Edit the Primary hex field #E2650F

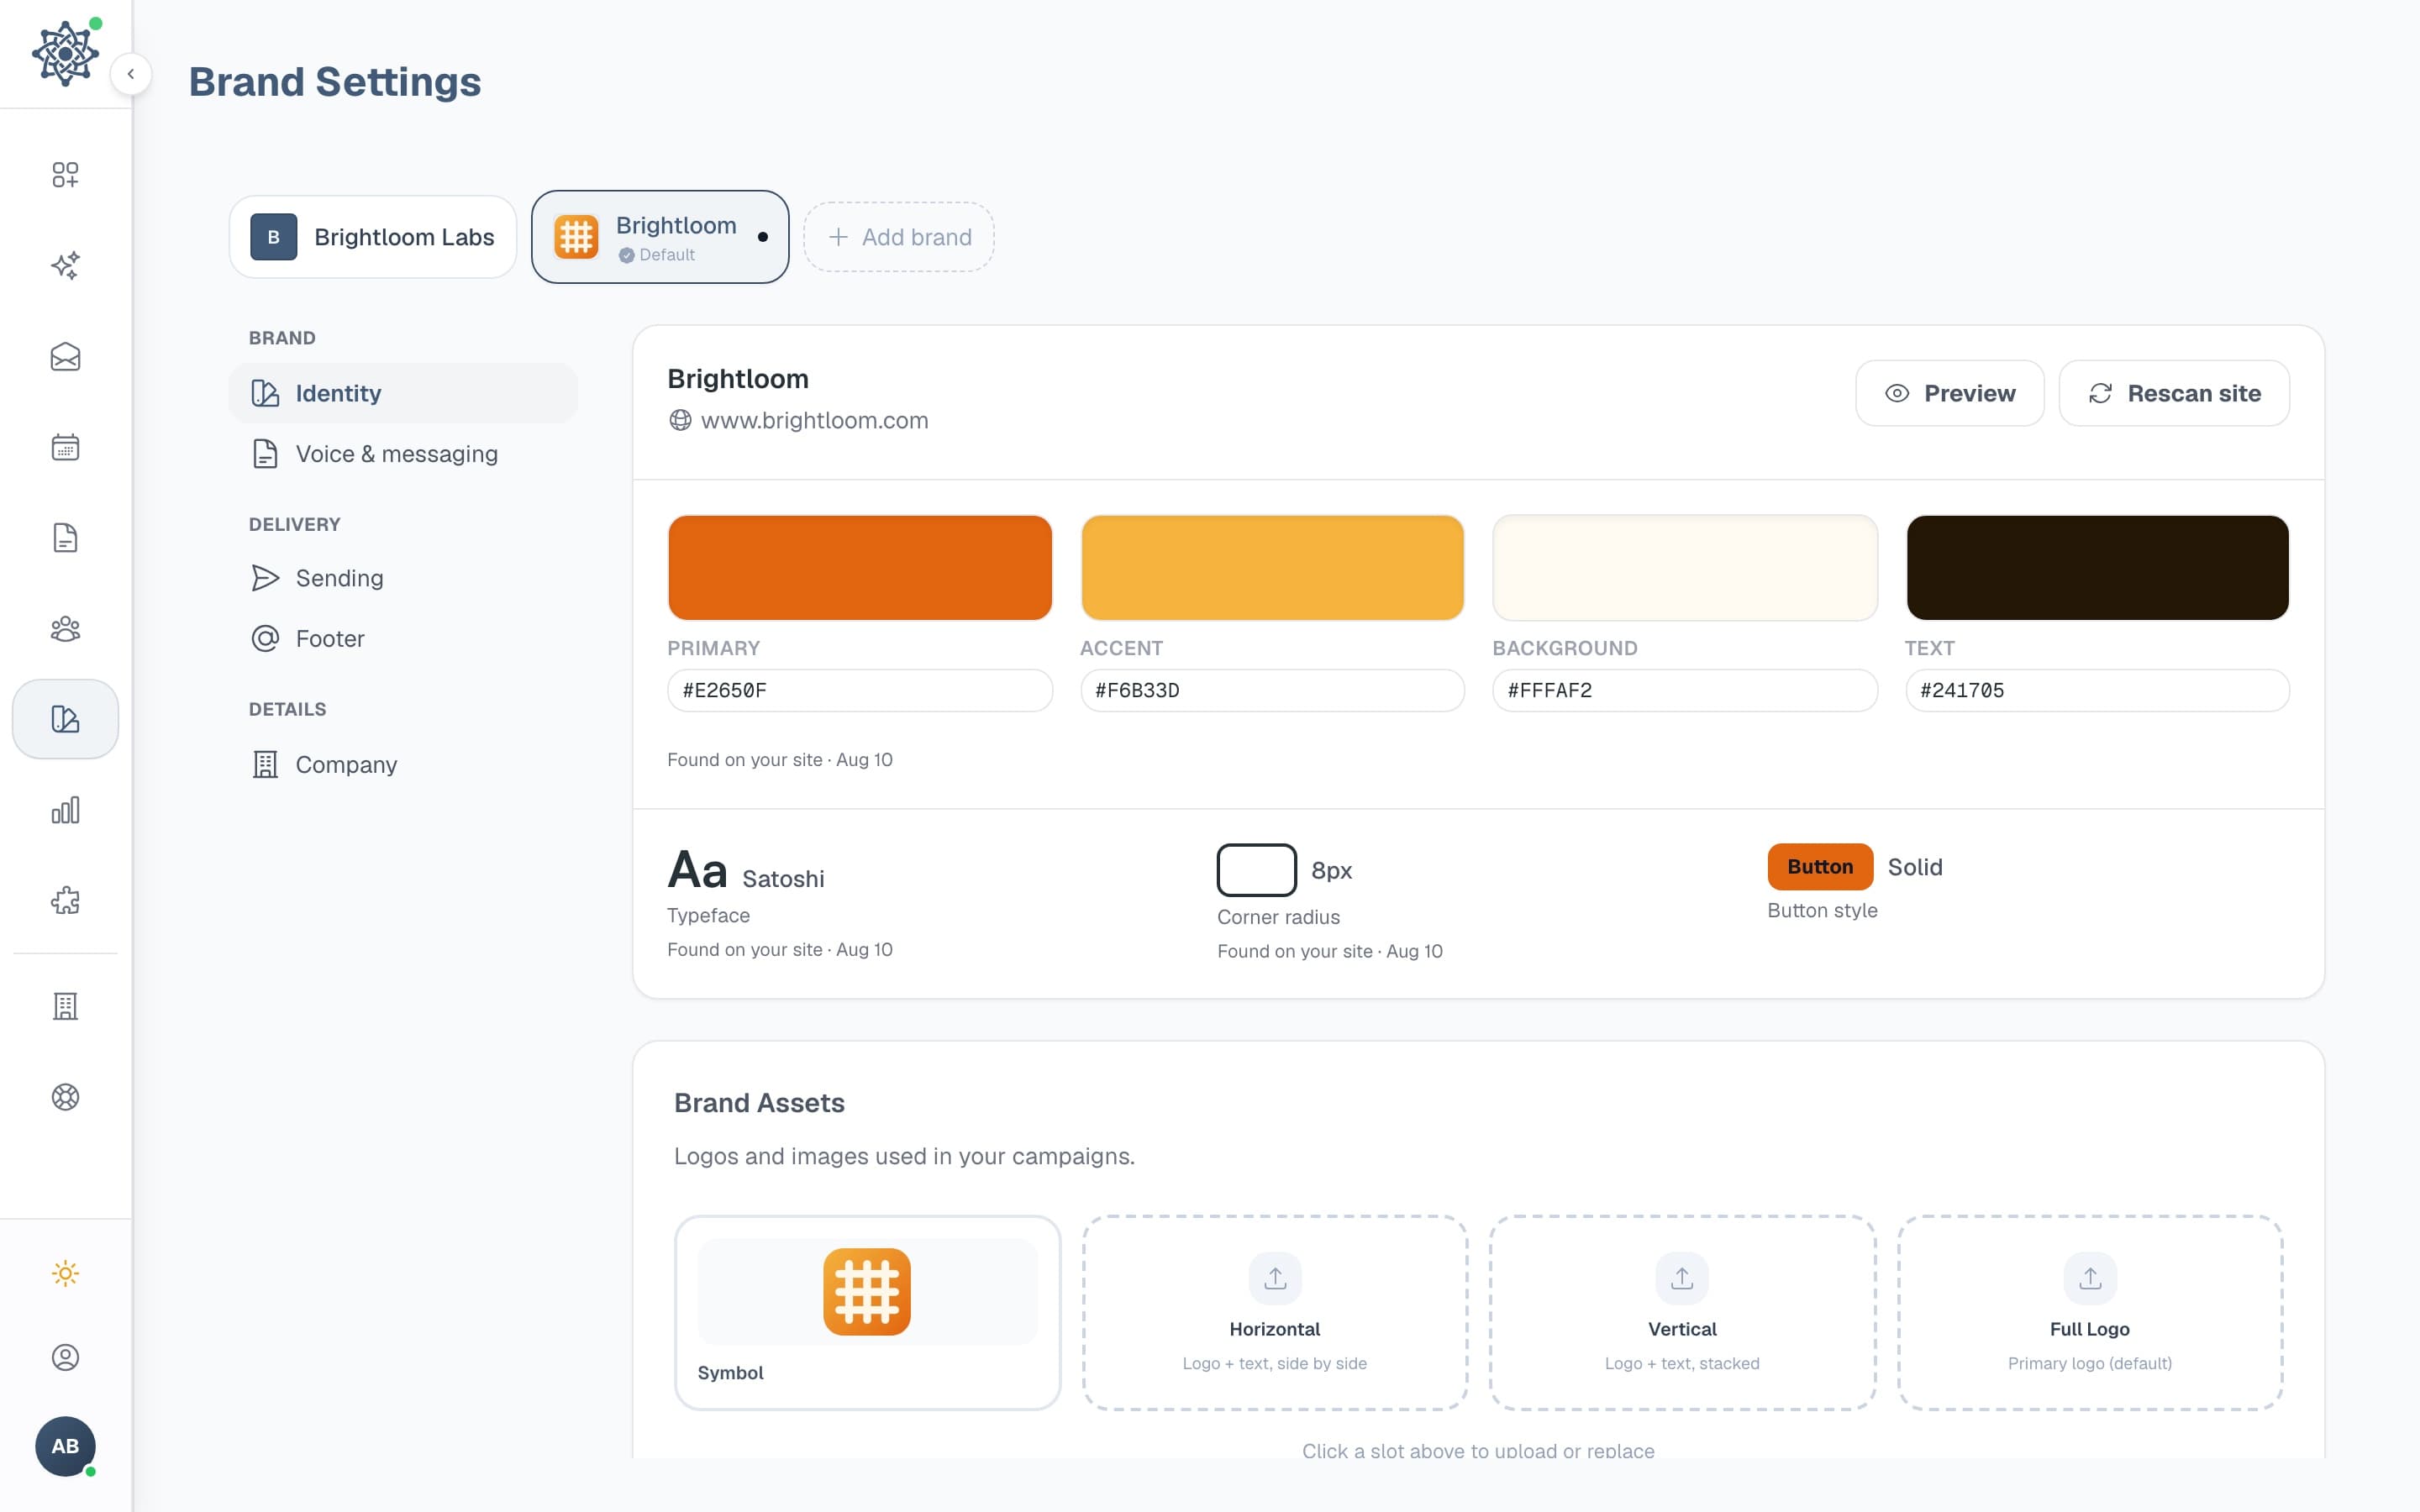pyautogui.click(x=860, y=690)
